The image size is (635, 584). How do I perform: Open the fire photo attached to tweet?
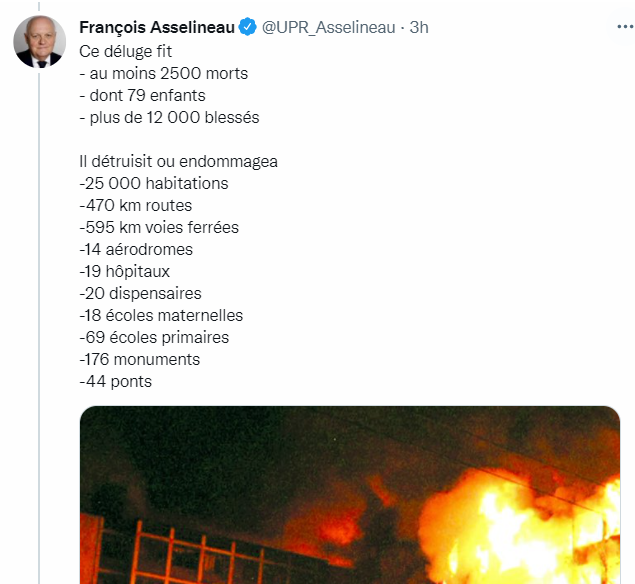point(349,495)
